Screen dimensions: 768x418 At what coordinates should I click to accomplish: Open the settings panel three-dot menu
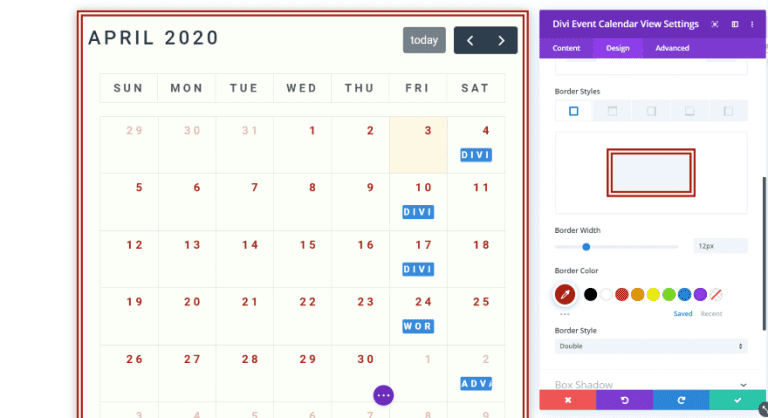point(752,24)
